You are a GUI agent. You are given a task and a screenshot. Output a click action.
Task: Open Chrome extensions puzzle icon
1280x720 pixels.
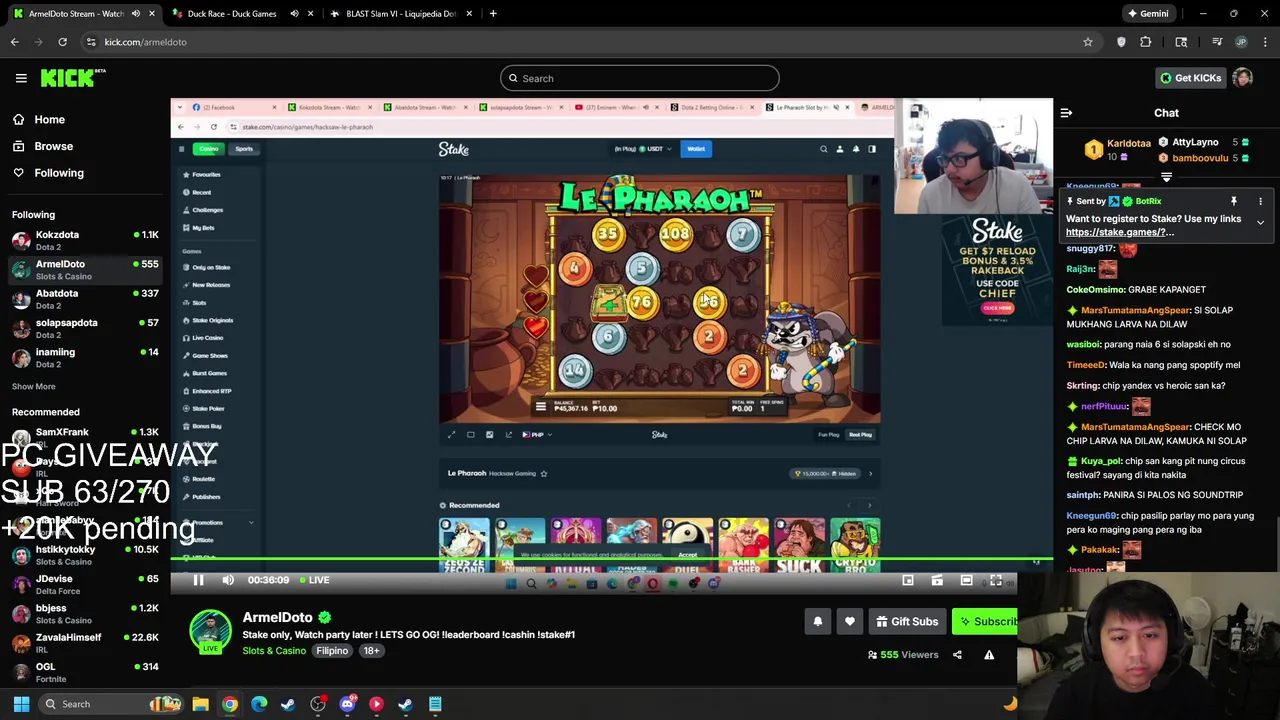(1146, 42)
